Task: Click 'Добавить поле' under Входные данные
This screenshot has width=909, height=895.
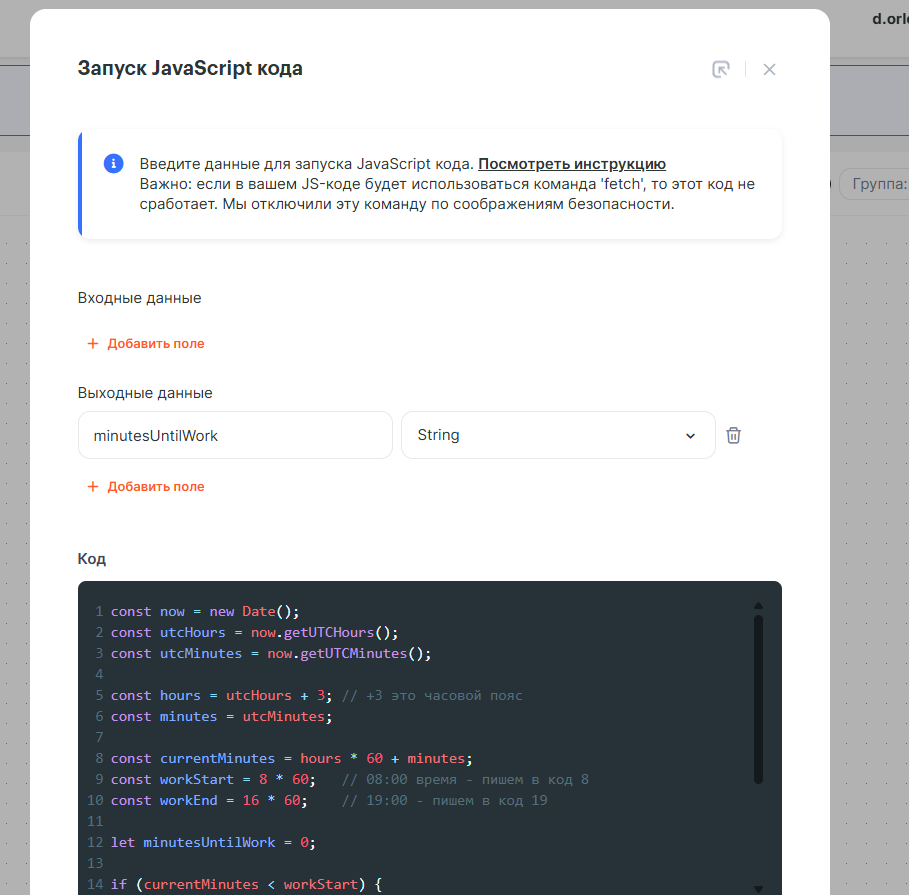Action: (155, 343)
